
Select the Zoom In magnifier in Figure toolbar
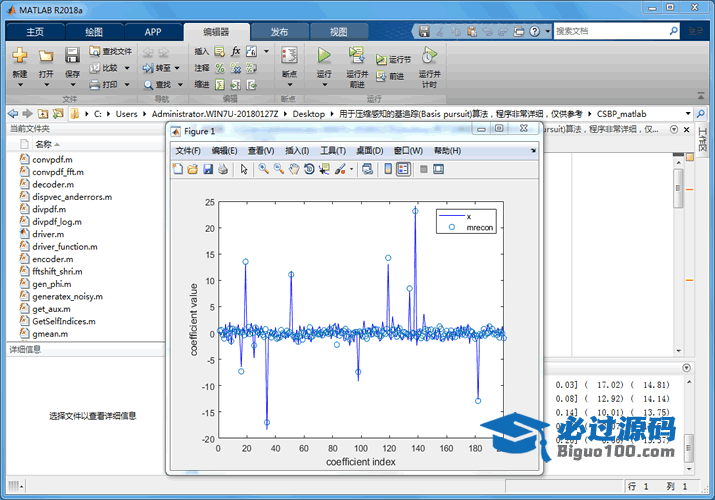(263, 169)
